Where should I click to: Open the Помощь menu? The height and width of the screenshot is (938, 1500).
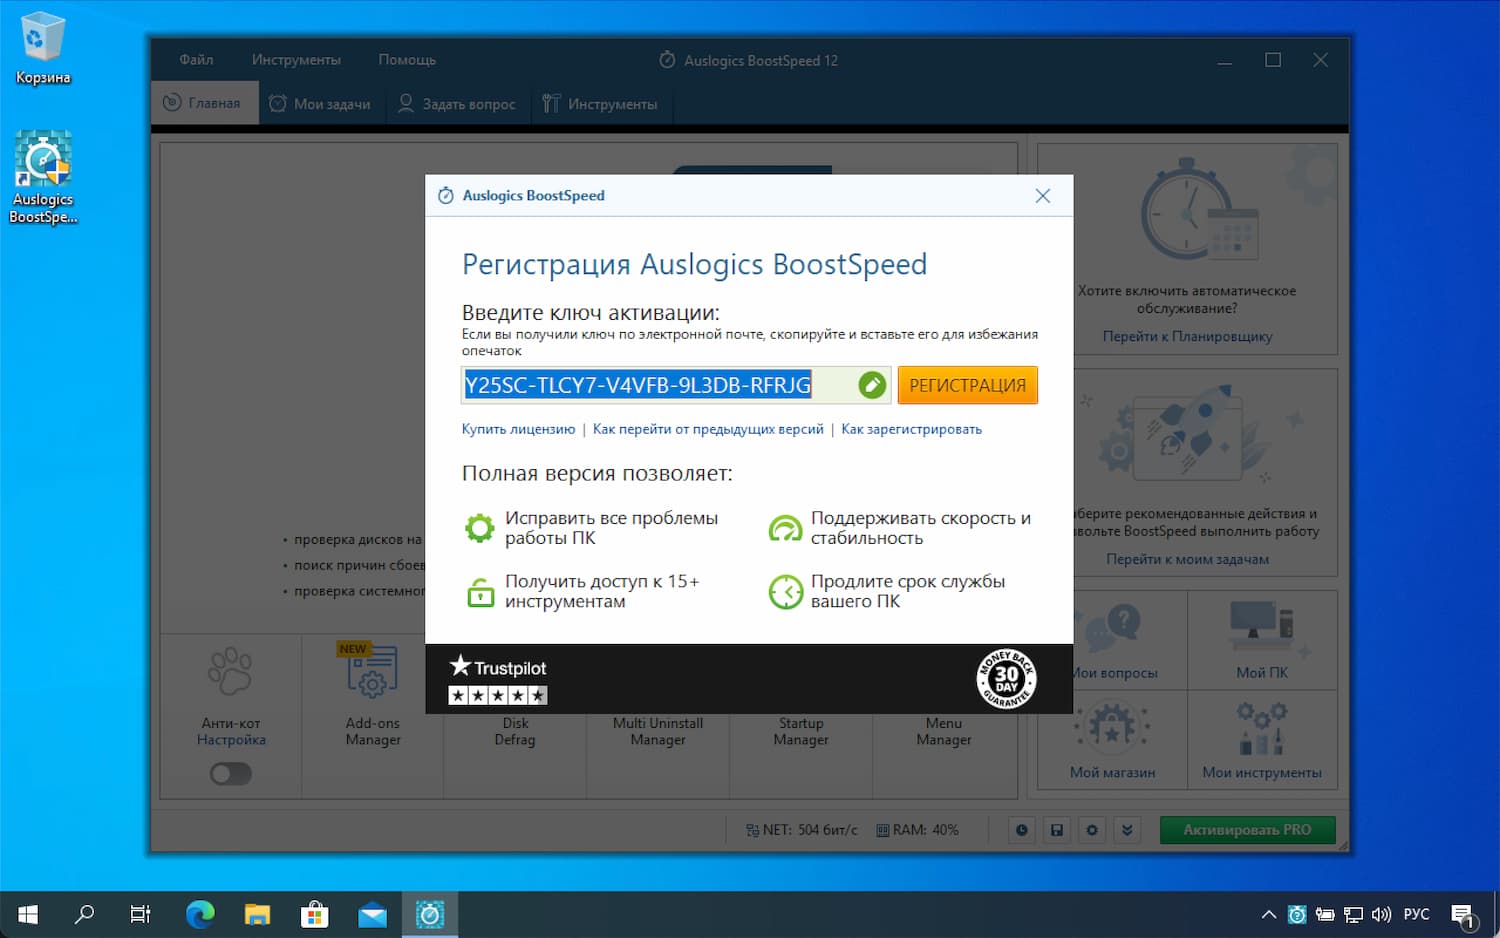tap(407, 60)
